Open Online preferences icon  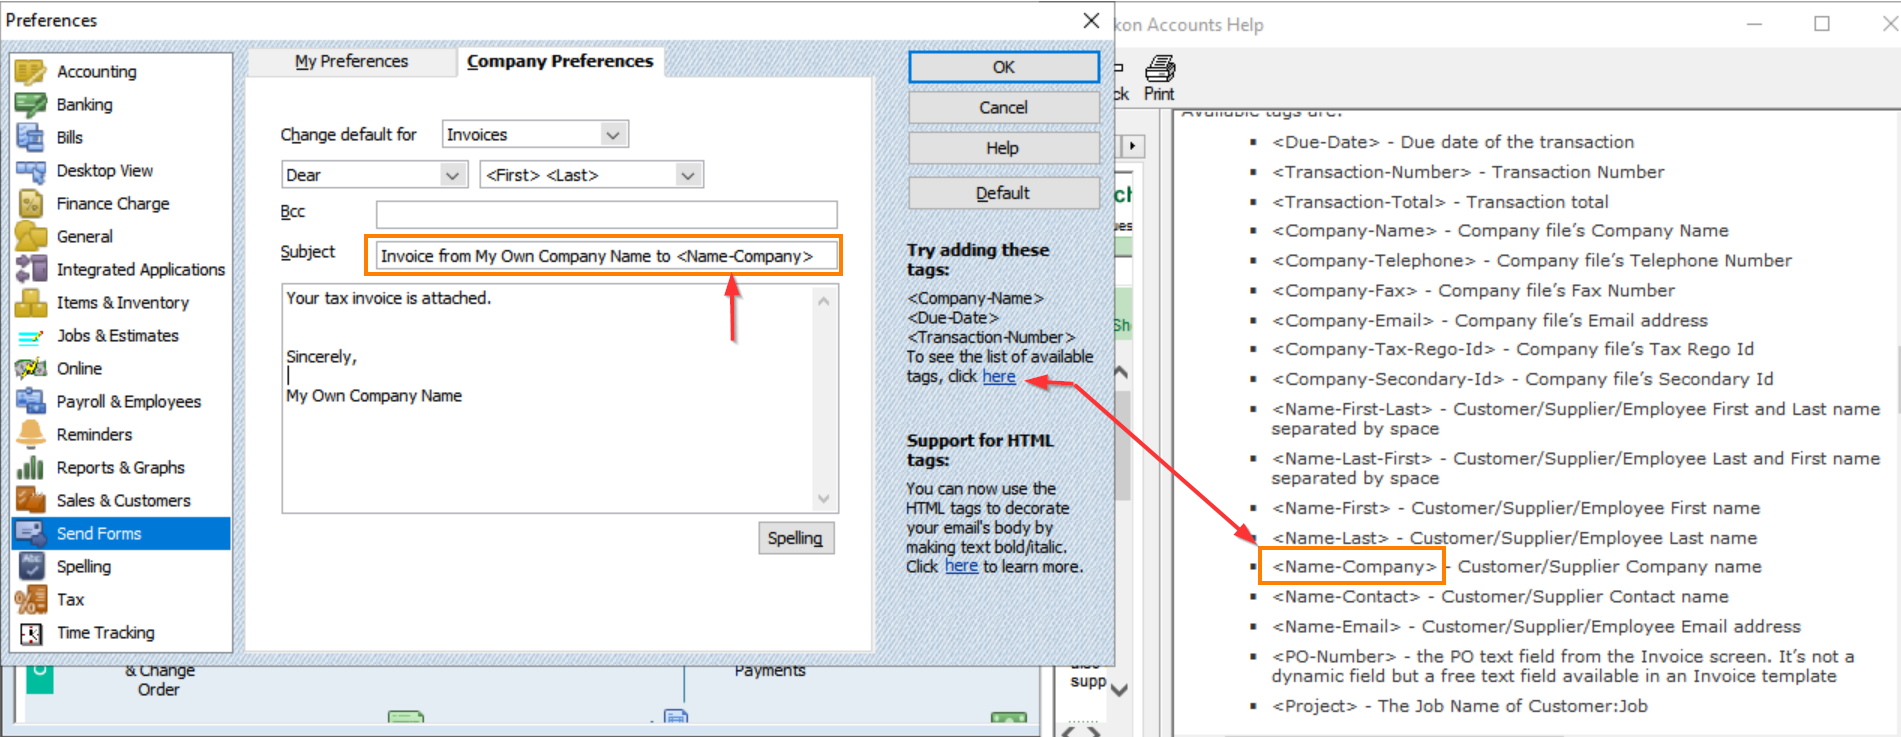click(x=31, y=368)
